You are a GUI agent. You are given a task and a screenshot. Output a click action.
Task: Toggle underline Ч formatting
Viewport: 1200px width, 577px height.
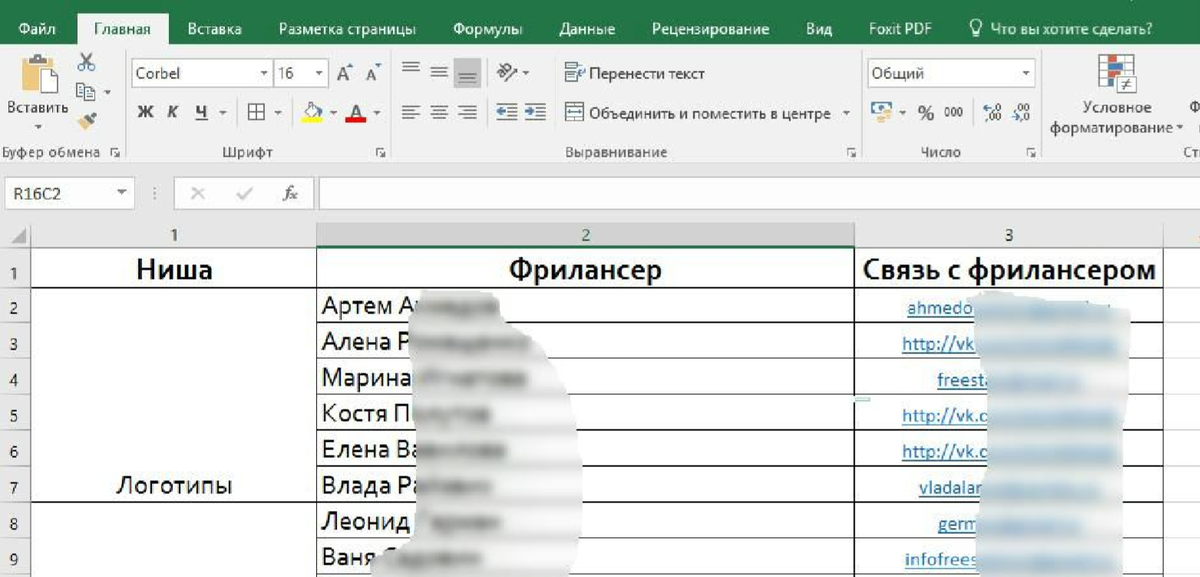(201, 113)
